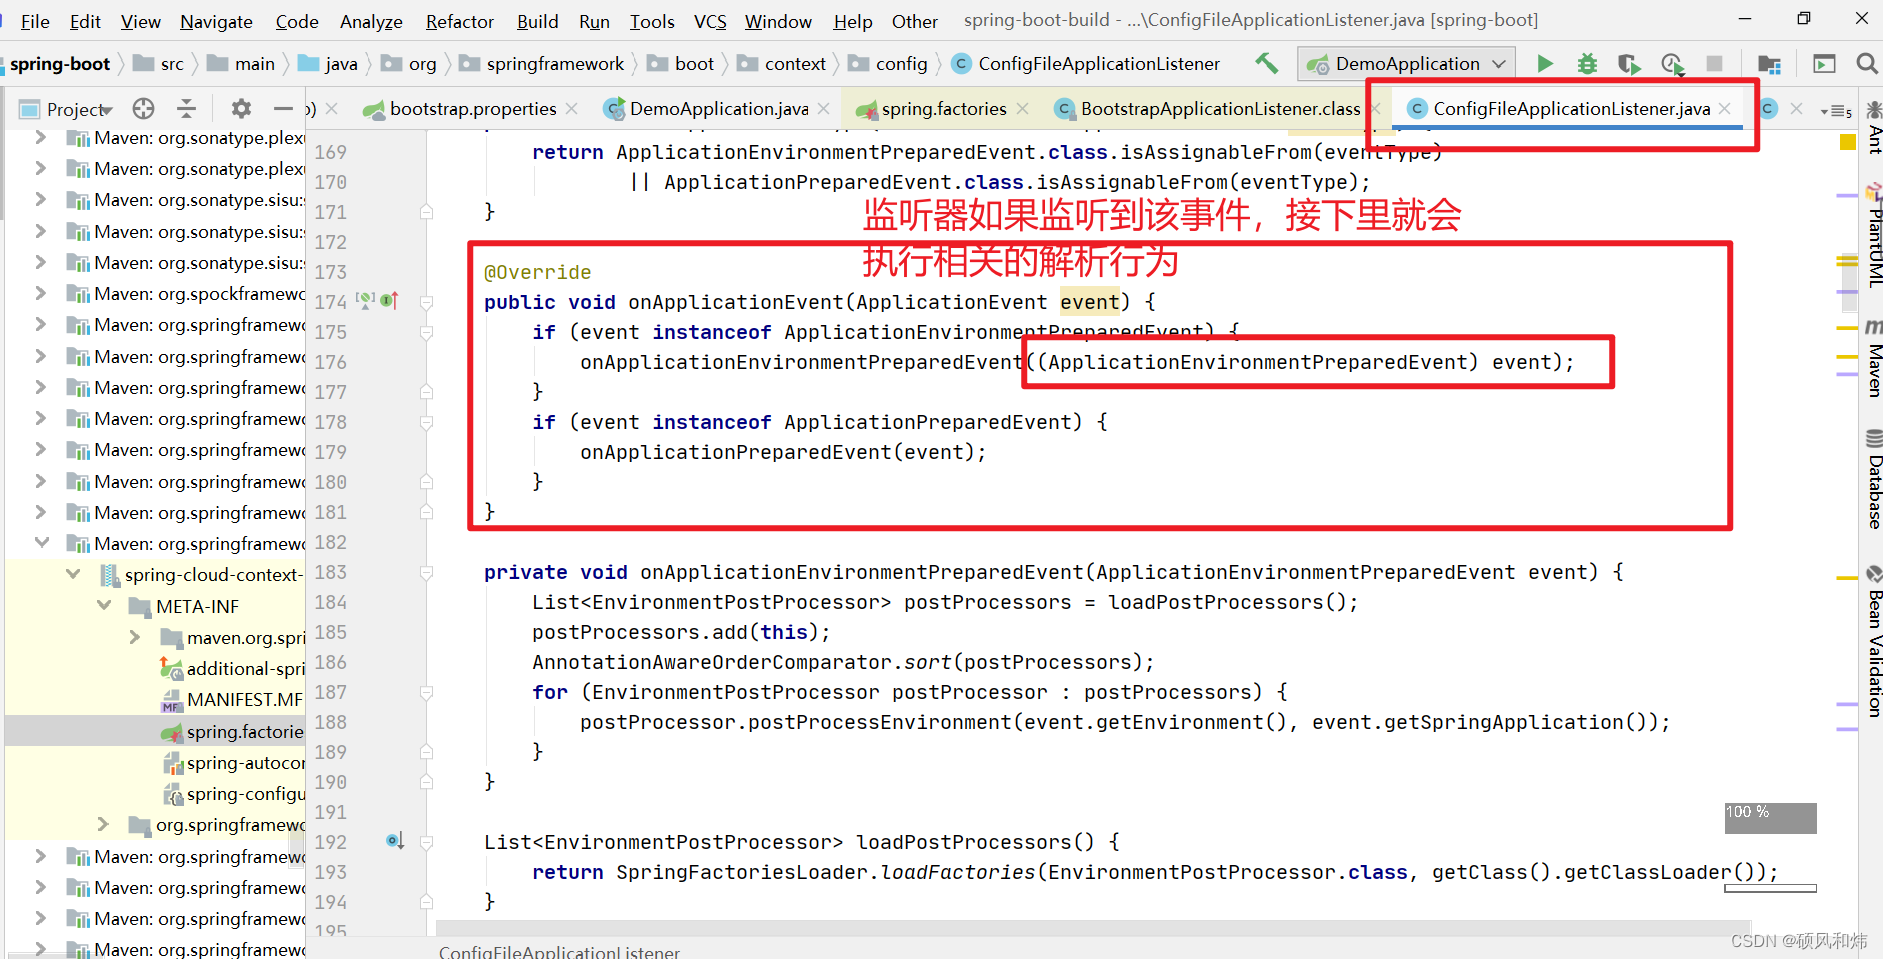Close ConfigFileApplicationListener.java tab
Viewport: 1883px width, 959px height.
coord(1725,108)
